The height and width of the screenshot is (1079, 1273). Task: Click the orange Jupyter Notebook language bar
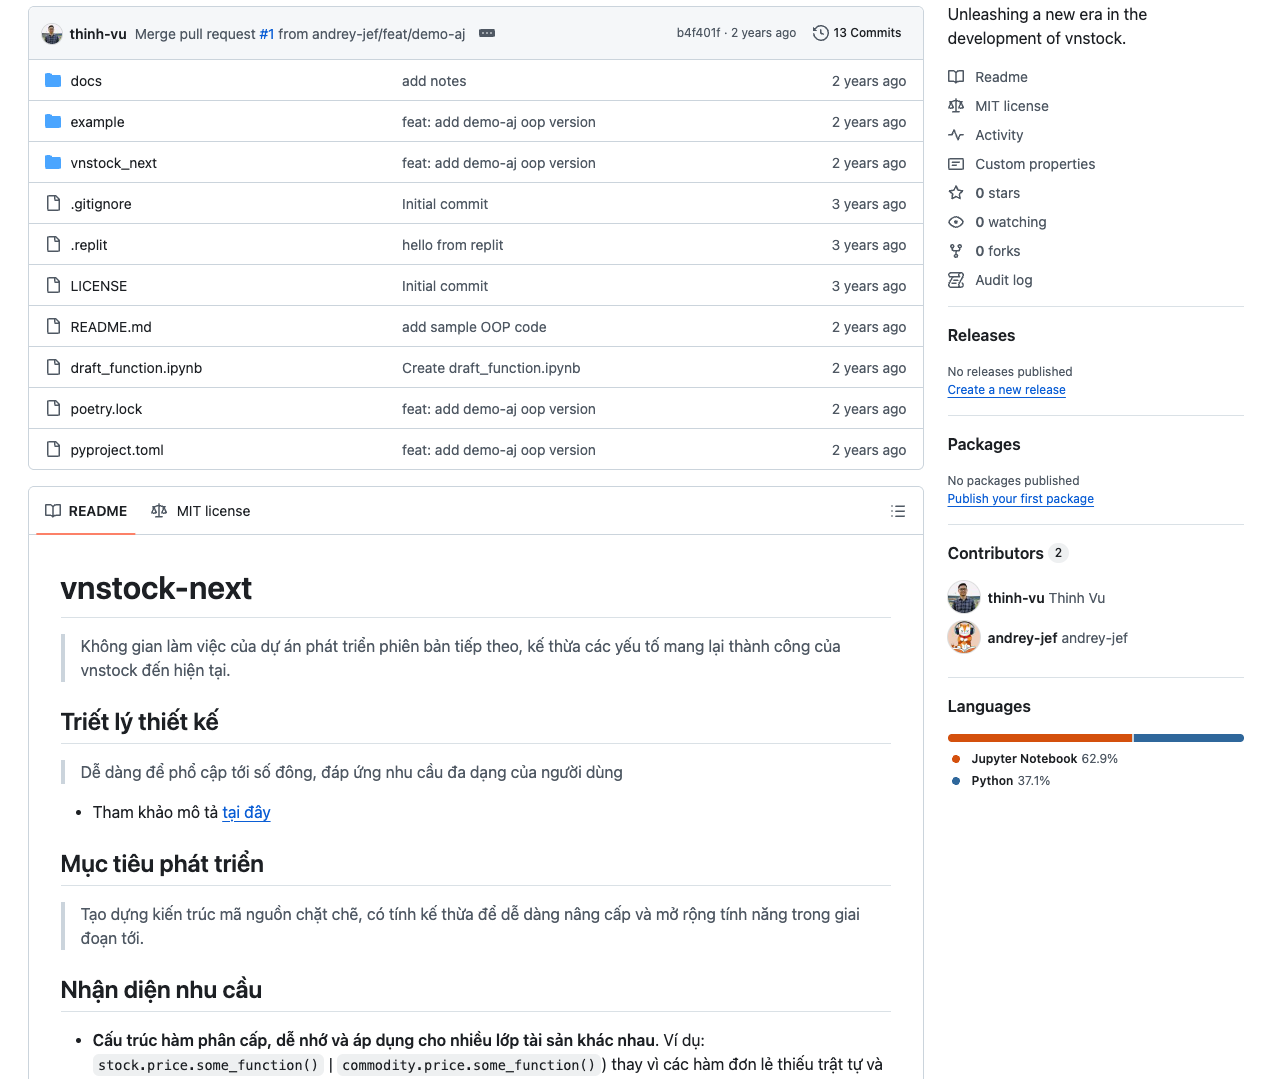coord(1039,738)
